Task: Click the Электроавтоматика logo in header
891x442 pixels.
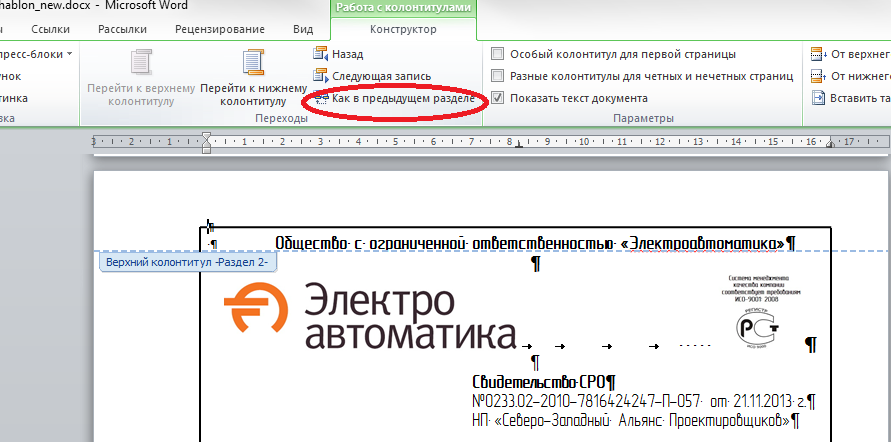Action: pyautogui.click(x=368, y=317)
